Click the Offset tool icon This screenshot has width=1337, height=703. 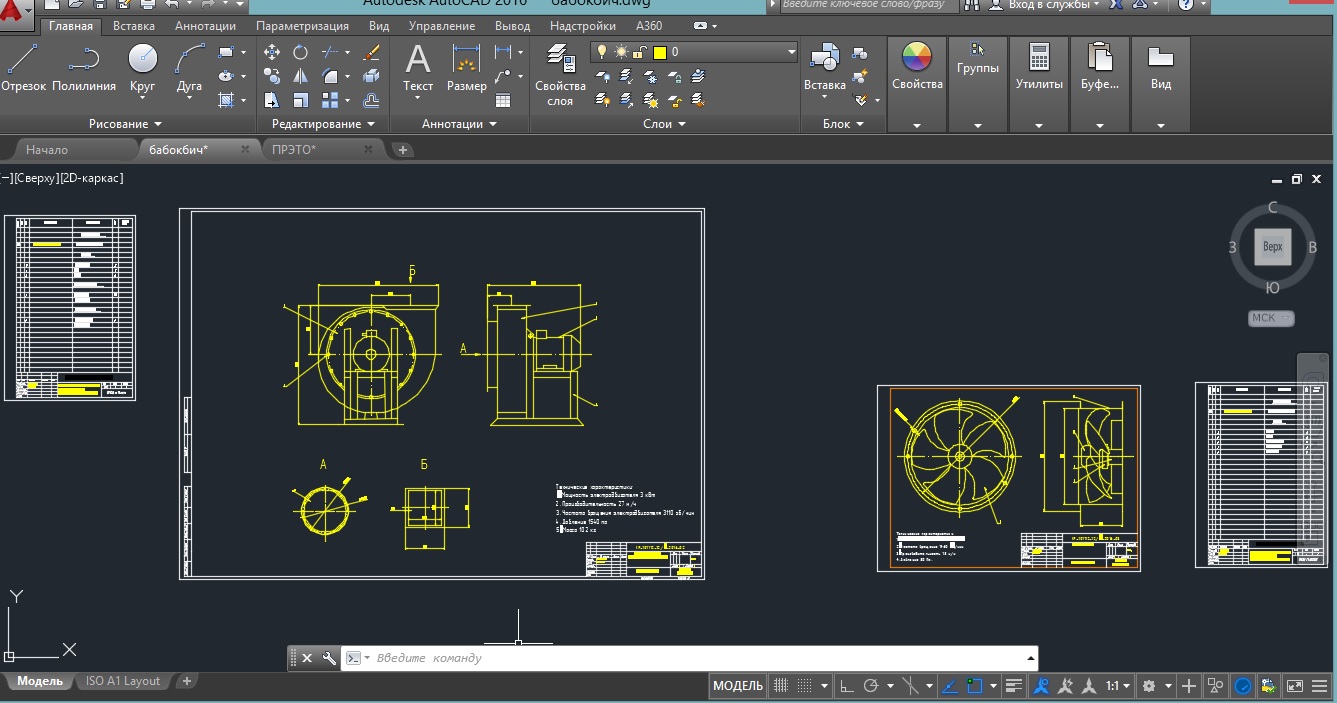tap(371, 100)
